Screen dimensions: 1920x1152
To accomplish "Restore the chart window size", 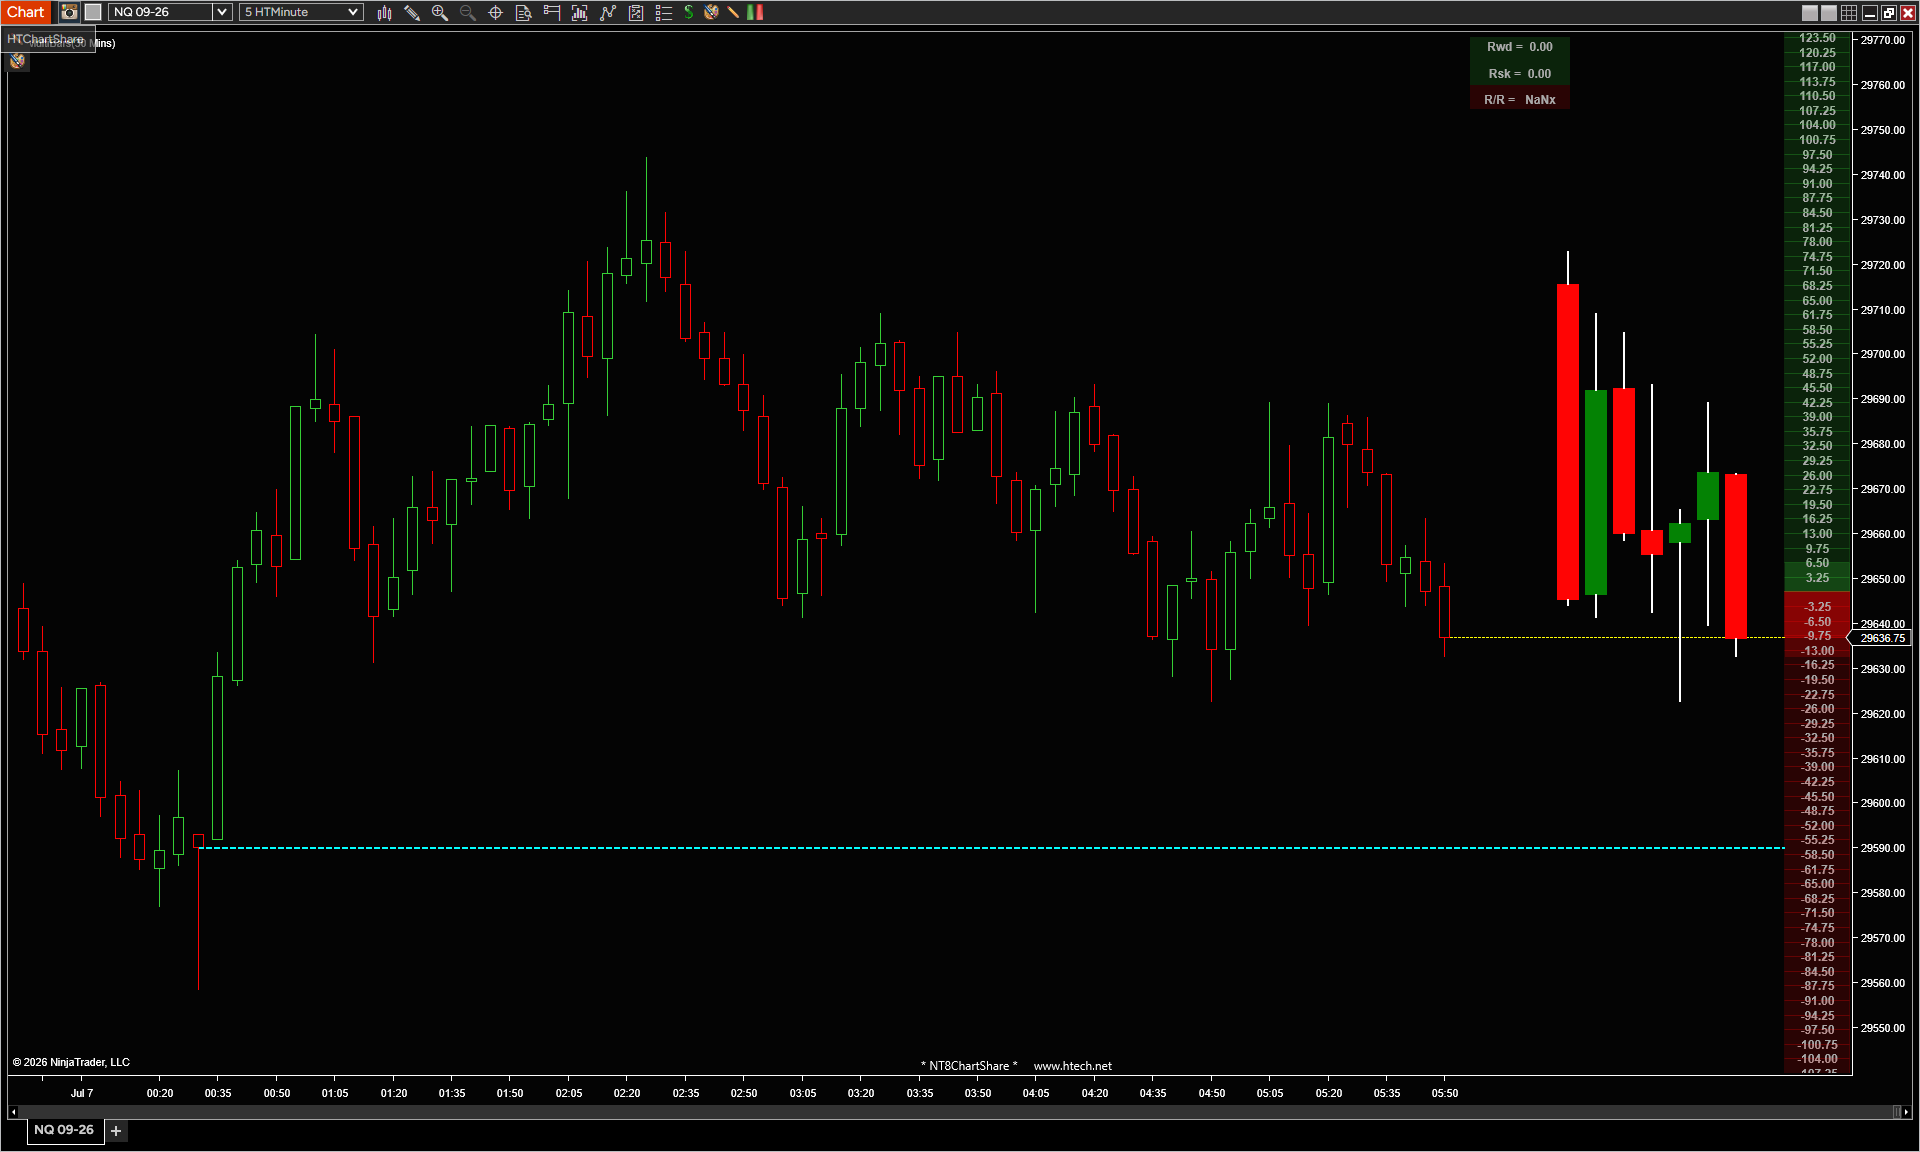I will coord(1888,13).
